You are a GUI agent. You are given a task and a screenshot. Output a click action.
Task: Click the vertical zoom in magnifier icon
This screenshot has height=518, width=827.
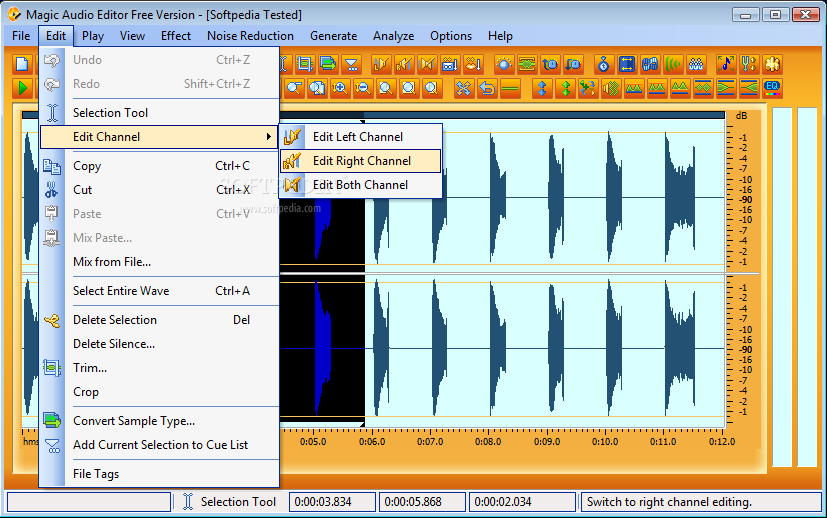click(x=340, y=88)
